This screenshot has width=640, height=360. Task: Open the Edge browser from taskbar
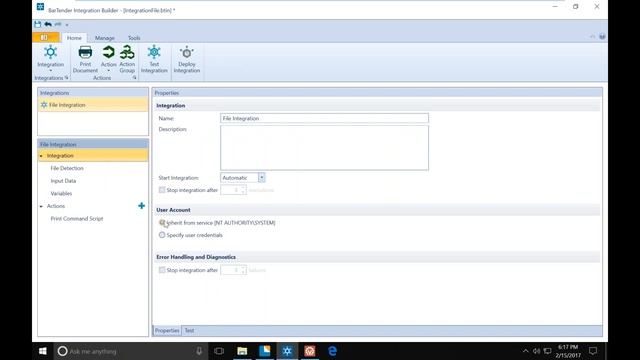tap(332, 351)
